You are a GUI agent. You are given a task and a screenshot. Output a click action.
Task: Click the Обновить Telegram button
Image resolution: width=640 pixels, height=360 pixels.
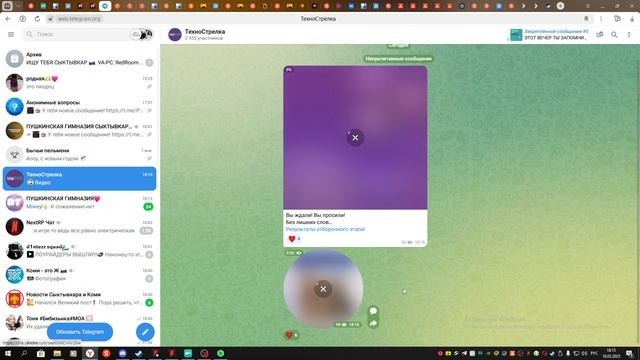tap(80, 332)
